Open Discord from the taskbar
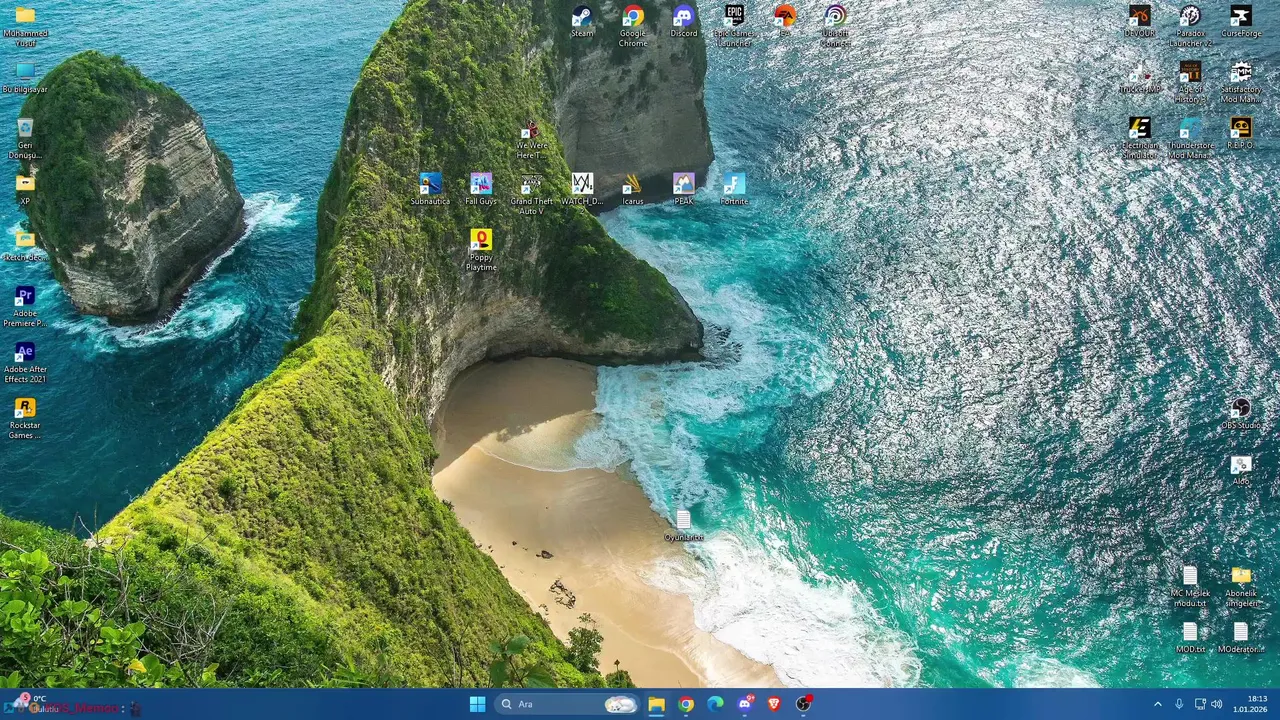 click(745, 704)
